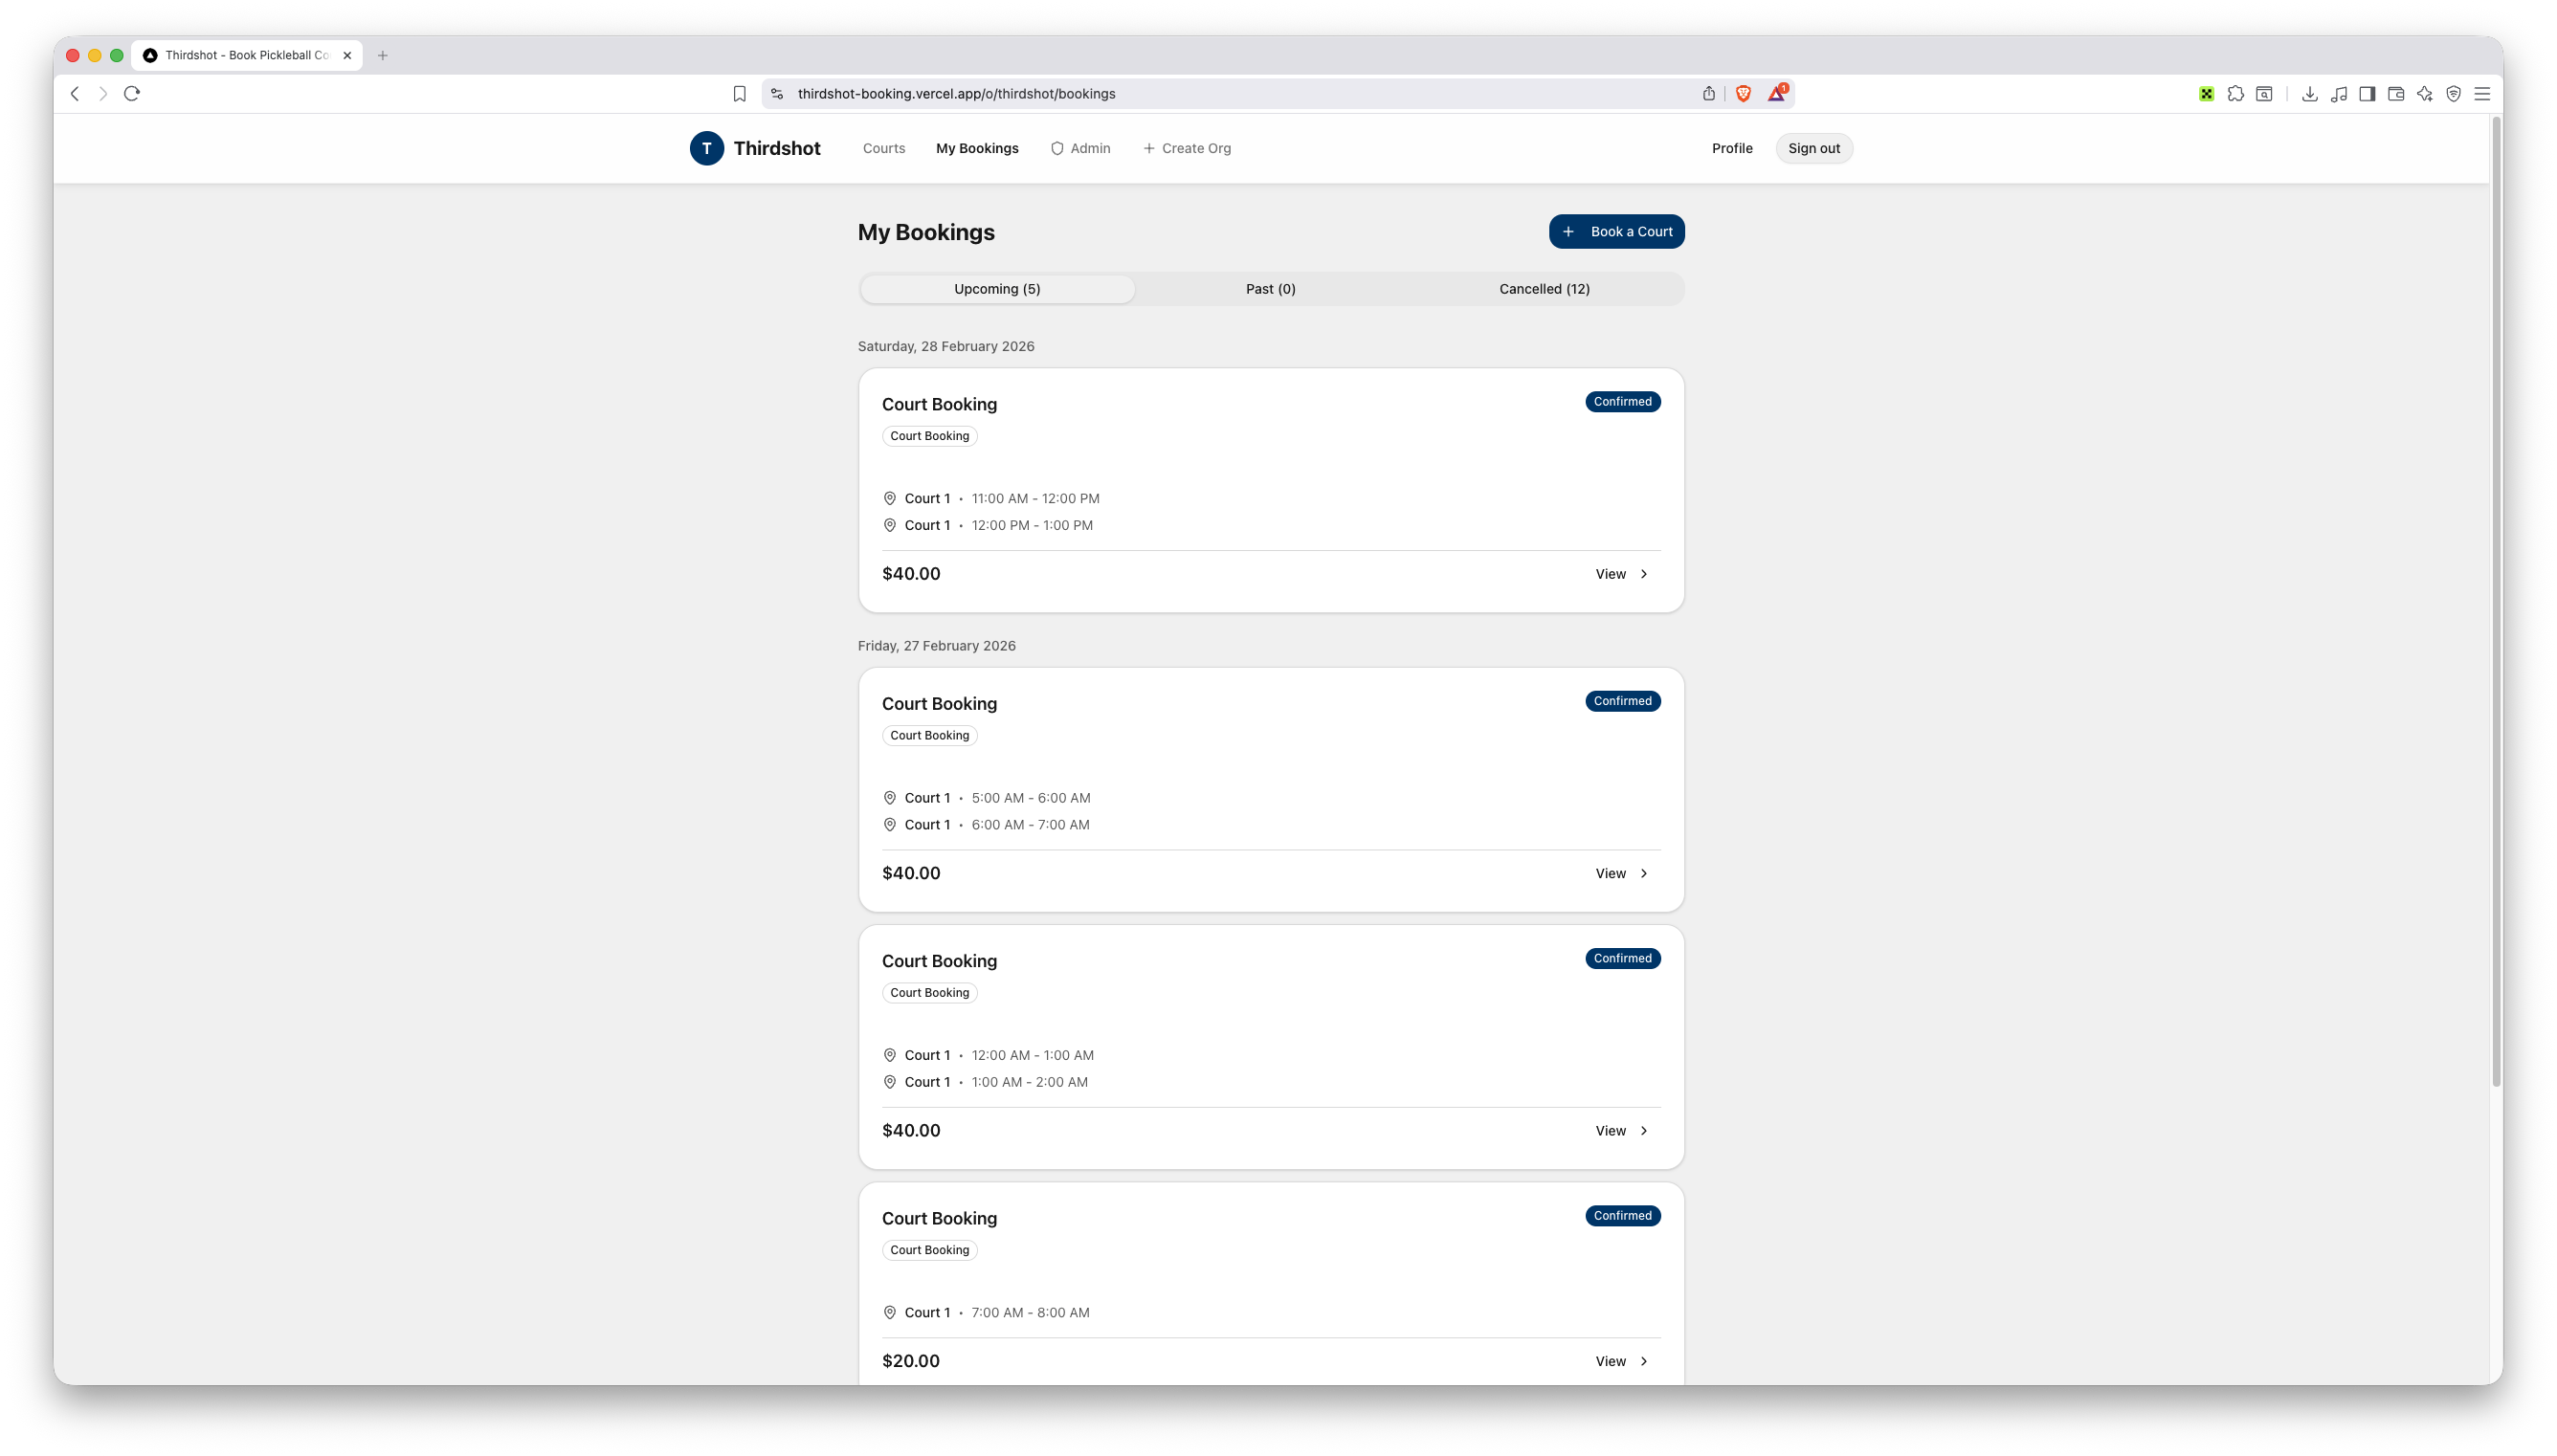Open browser downloads icon
Viewport: 2557px width, 1456px height.
pos(2309,93)
